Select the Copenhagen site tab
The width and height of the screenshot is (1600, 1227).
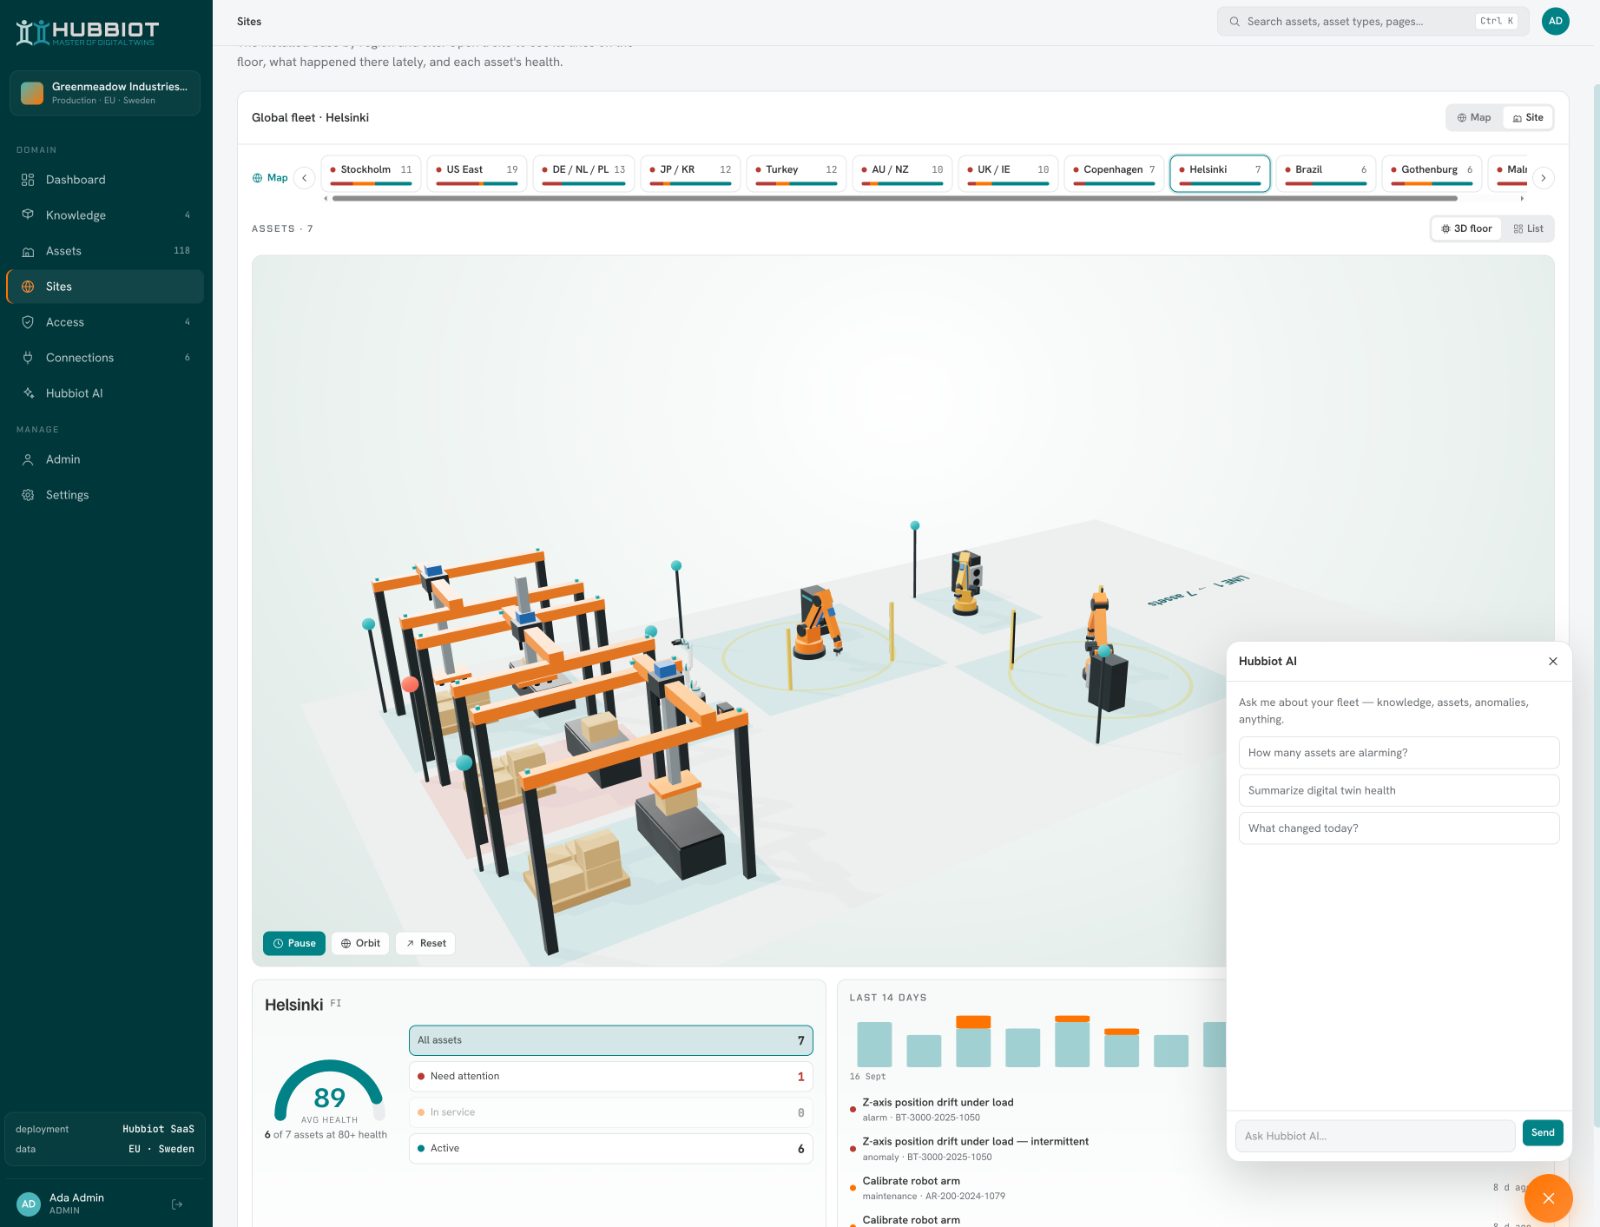1114,172
